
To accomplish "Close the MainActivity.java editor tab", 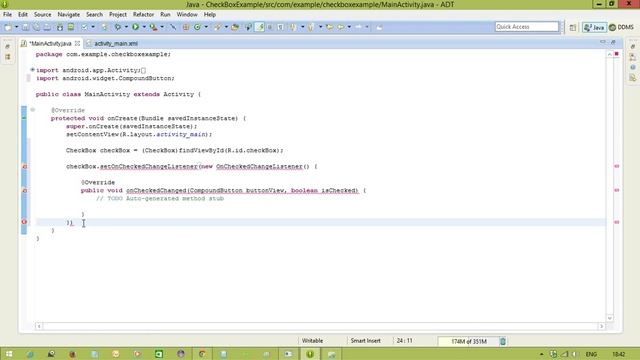I will point(77,43).
